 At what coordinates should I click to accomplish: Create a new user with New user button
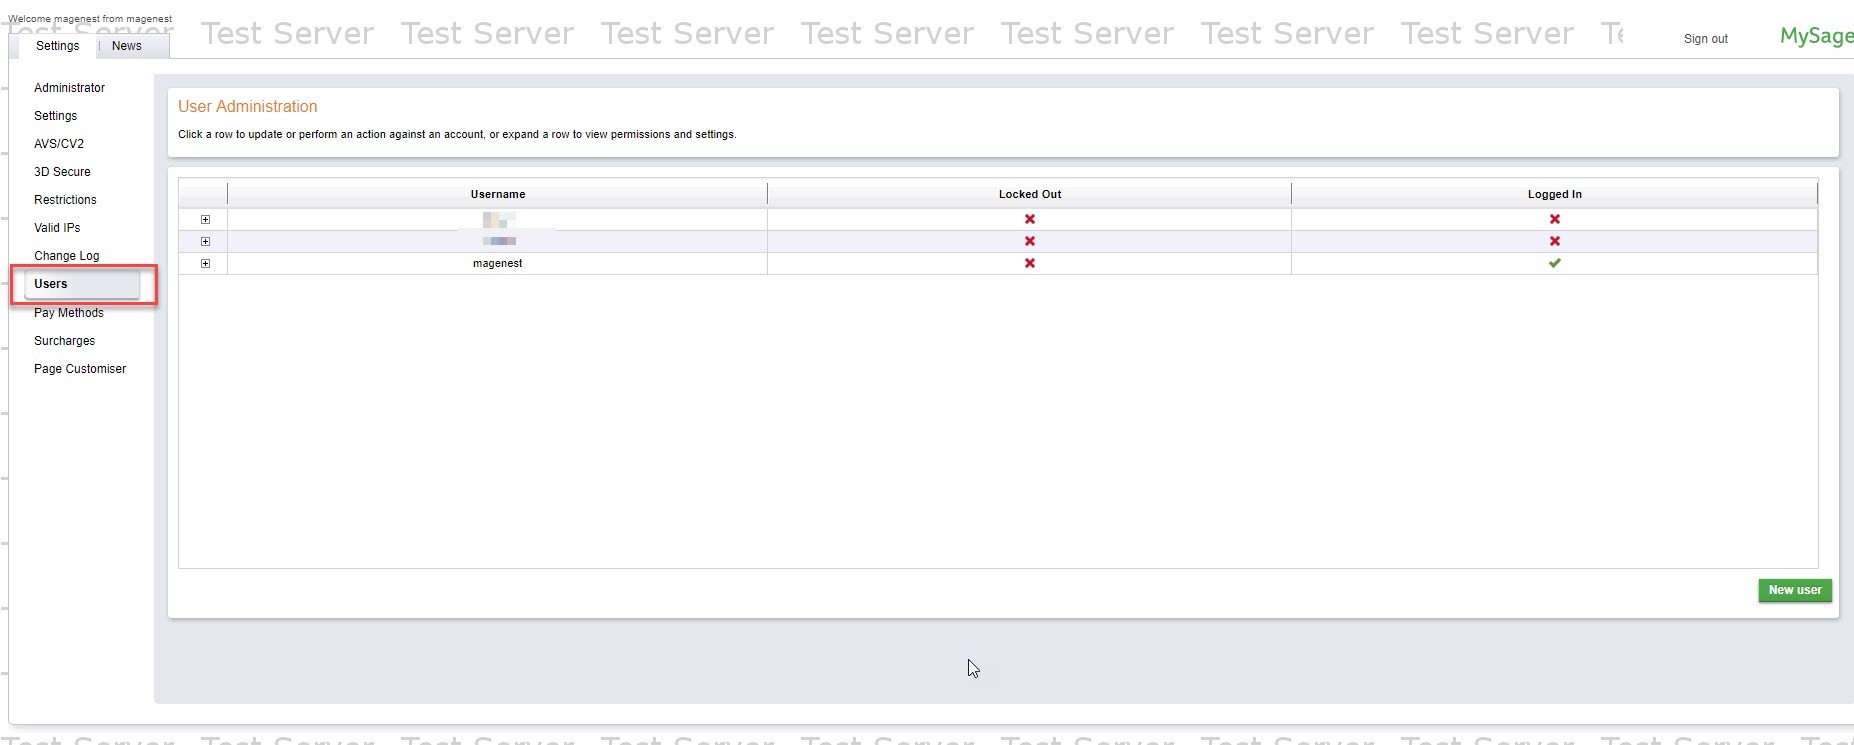[x=1794, y=591]
